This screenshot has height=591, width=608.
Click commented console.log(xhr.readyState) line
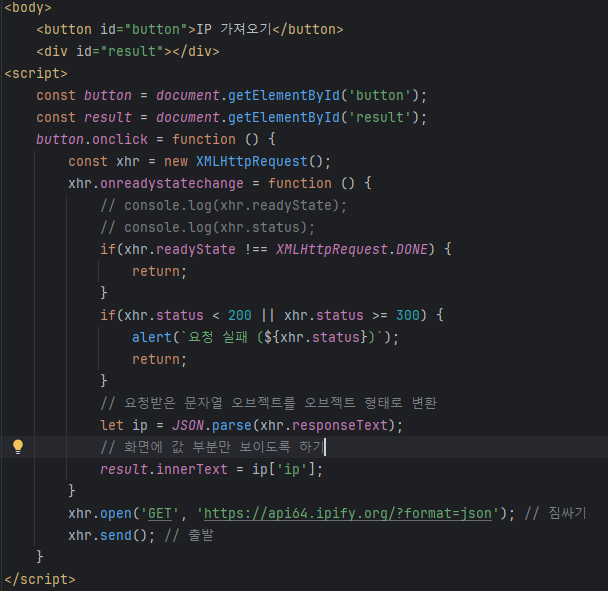[224, 205]
